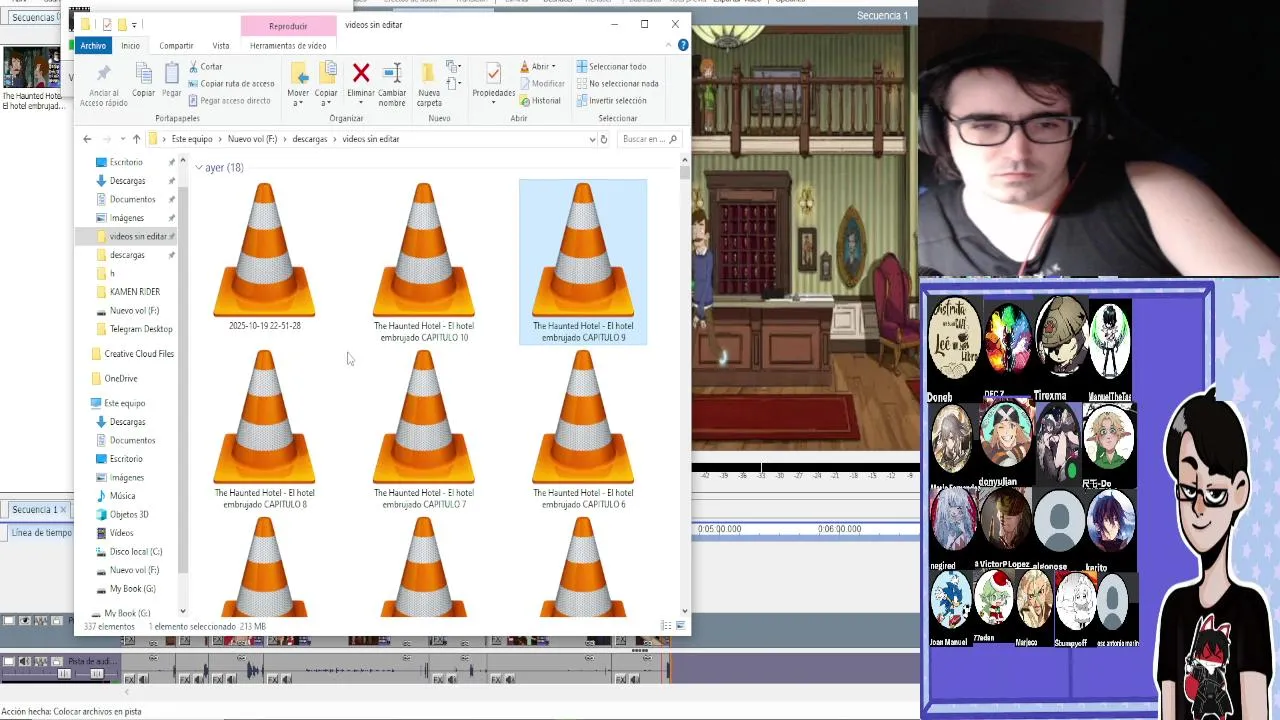Click the Modificar command in ribbon

[x=542, y=84]
